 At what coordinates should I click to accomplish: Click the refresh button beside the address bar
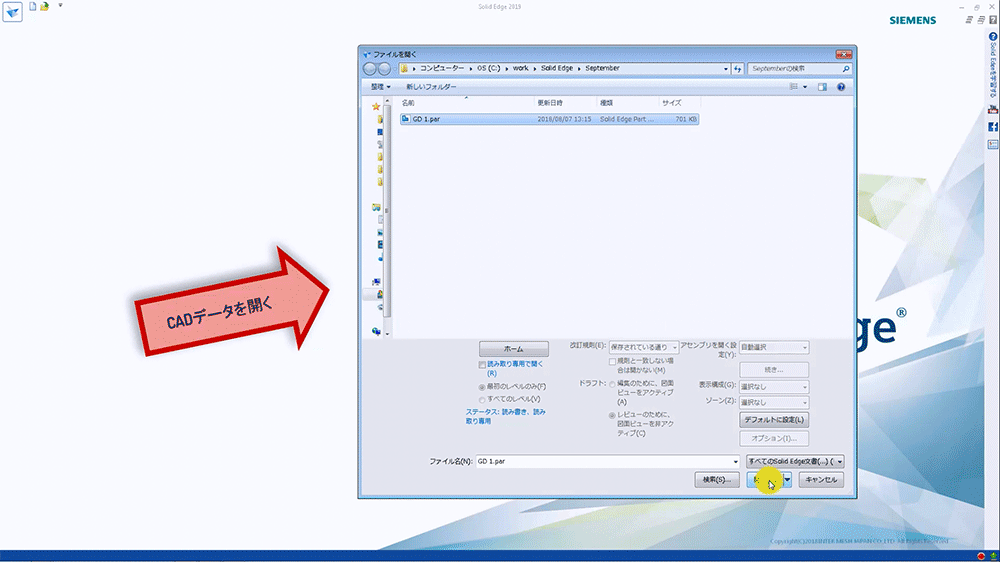click(x=737, y=68)
